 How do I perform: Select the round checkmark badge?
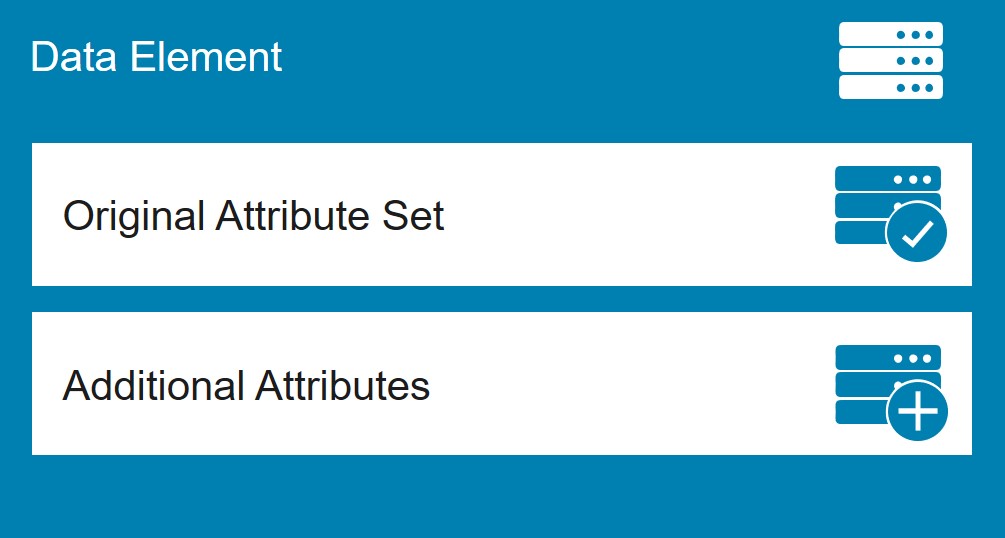click(917, 231)
